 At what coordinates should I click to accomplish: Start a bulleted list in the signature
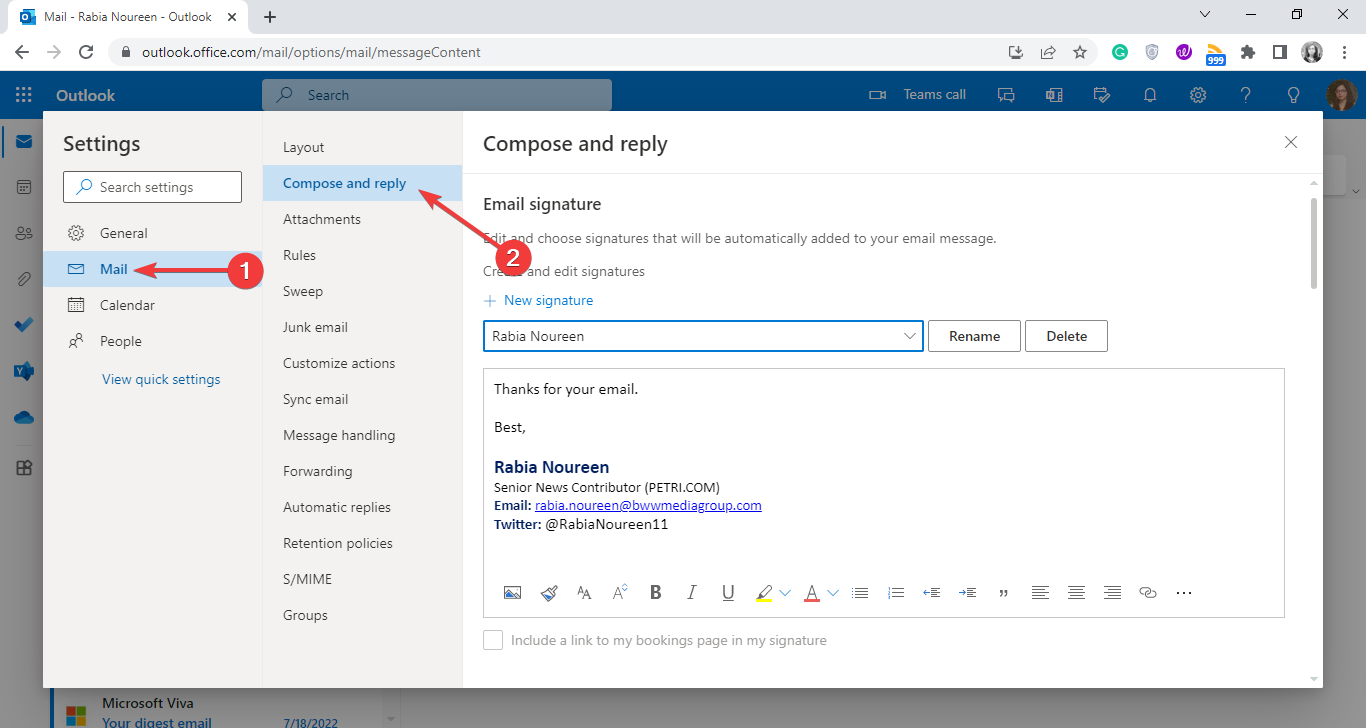click(x=859, y=592)
